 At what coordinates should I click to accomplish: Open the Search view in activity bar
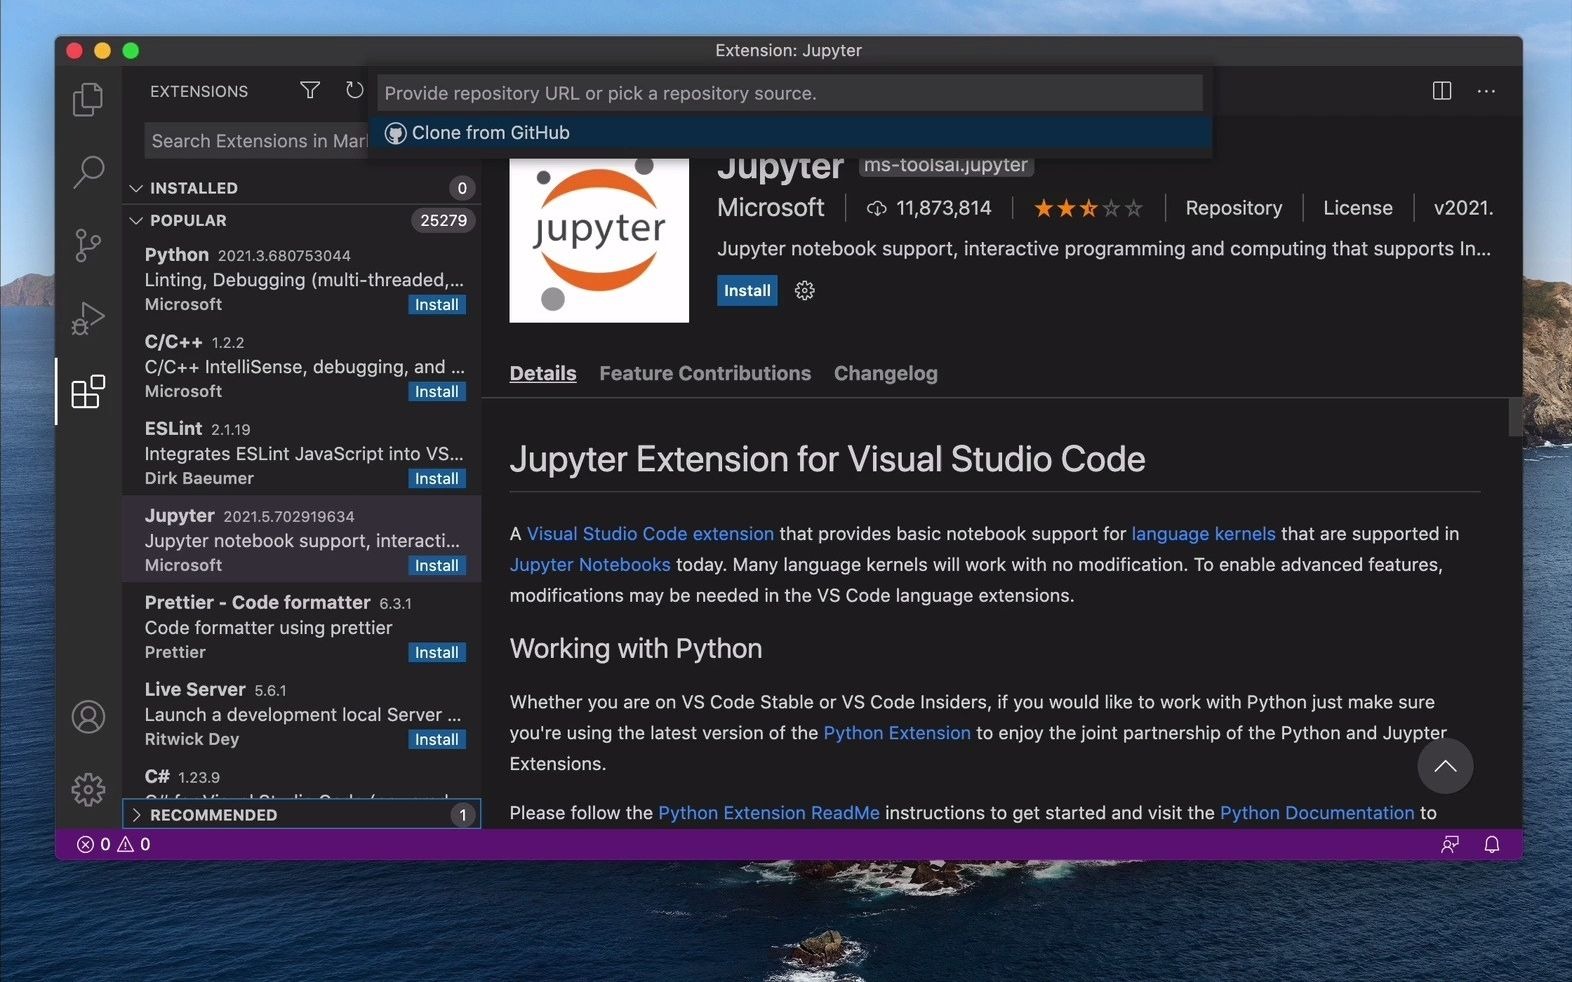(x=88, y=172)
